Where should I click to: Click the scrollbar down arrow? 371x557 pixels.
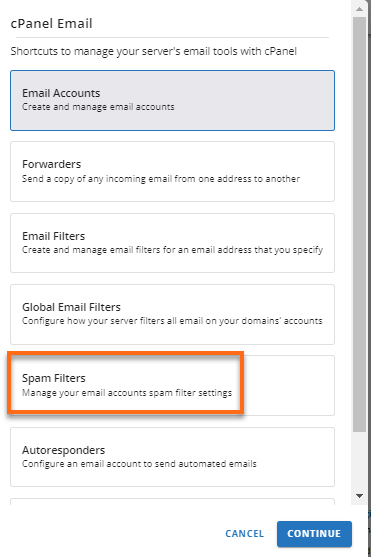359,496
